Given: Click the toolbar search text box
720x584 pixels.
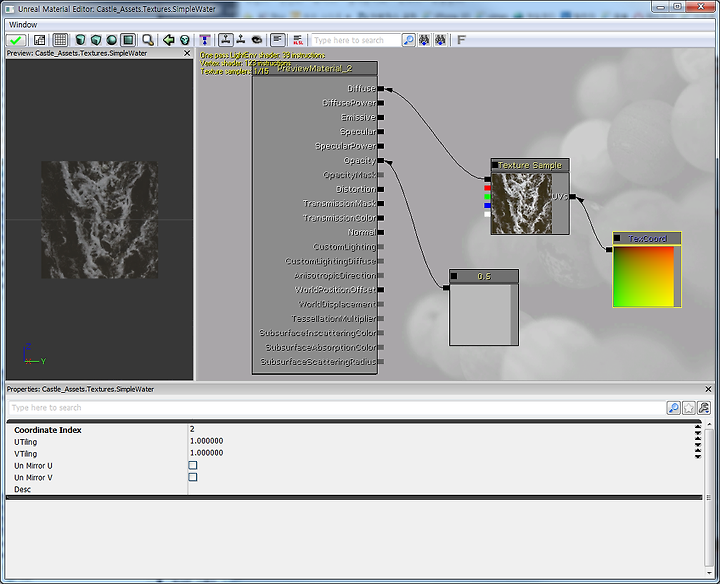Looking at the screenshot, I should pos(356,40).
